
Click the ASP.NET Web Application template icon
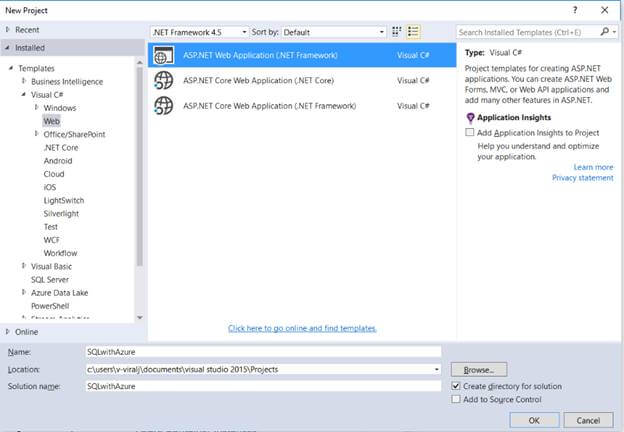164,55
